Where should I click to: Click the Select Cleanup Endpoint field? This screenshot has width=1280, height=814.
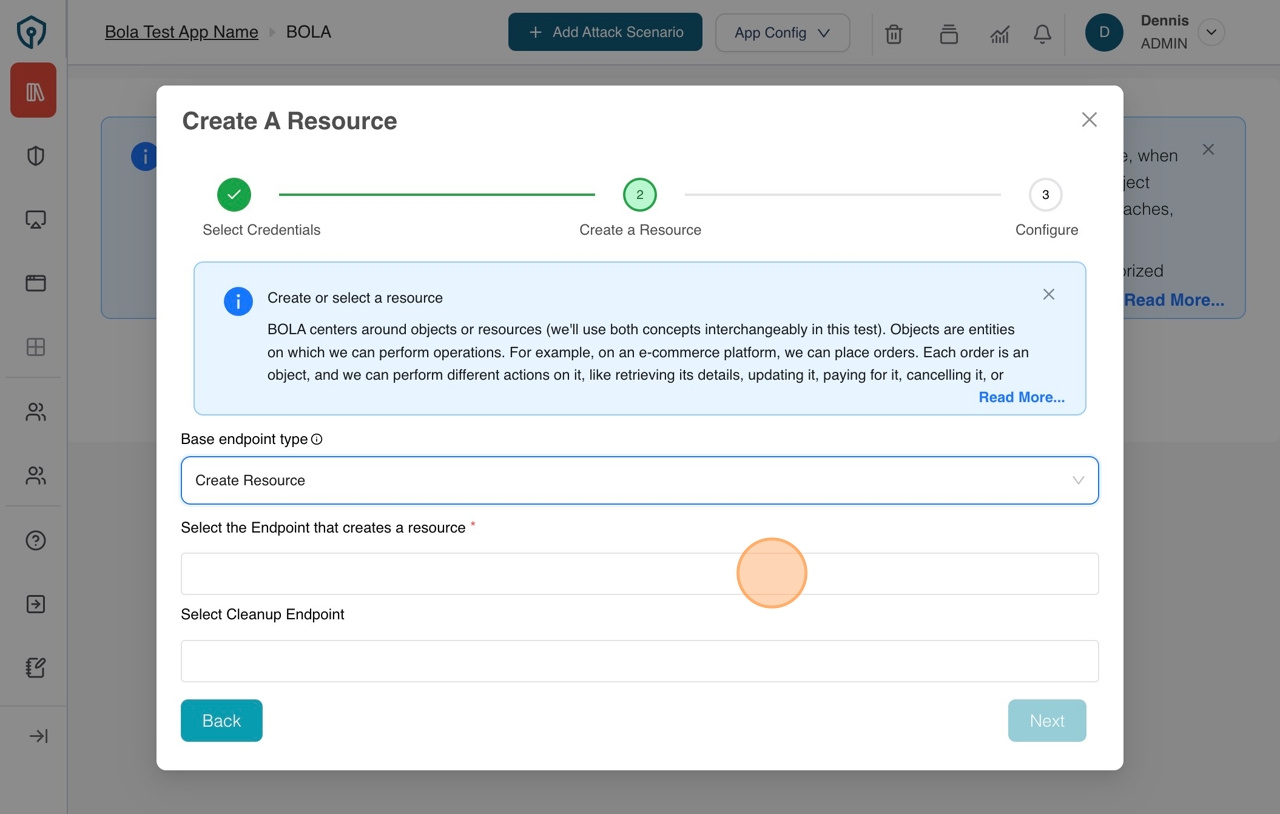click(640, 660)
